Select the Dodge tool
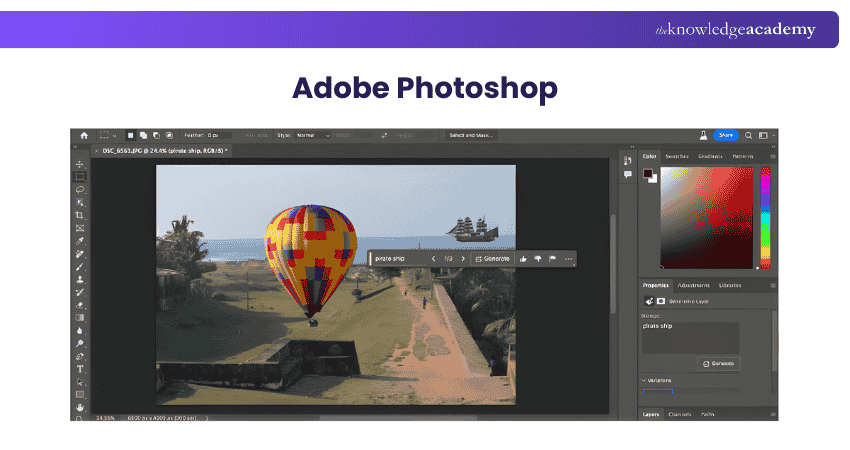Image resolution: width=850 pixels, height=450 pixels. (x=80, y=344)
